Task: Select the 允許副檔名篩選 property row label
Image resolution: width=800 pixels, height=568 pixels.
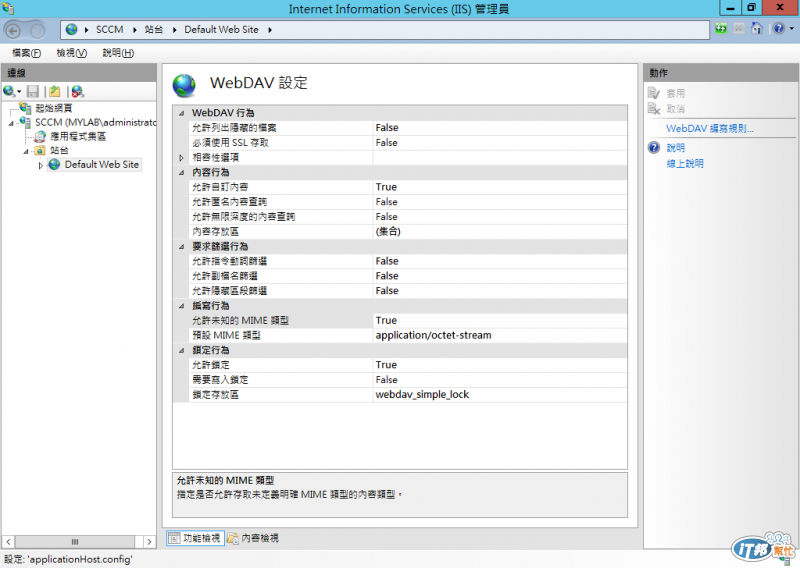Action: [224, 276]
